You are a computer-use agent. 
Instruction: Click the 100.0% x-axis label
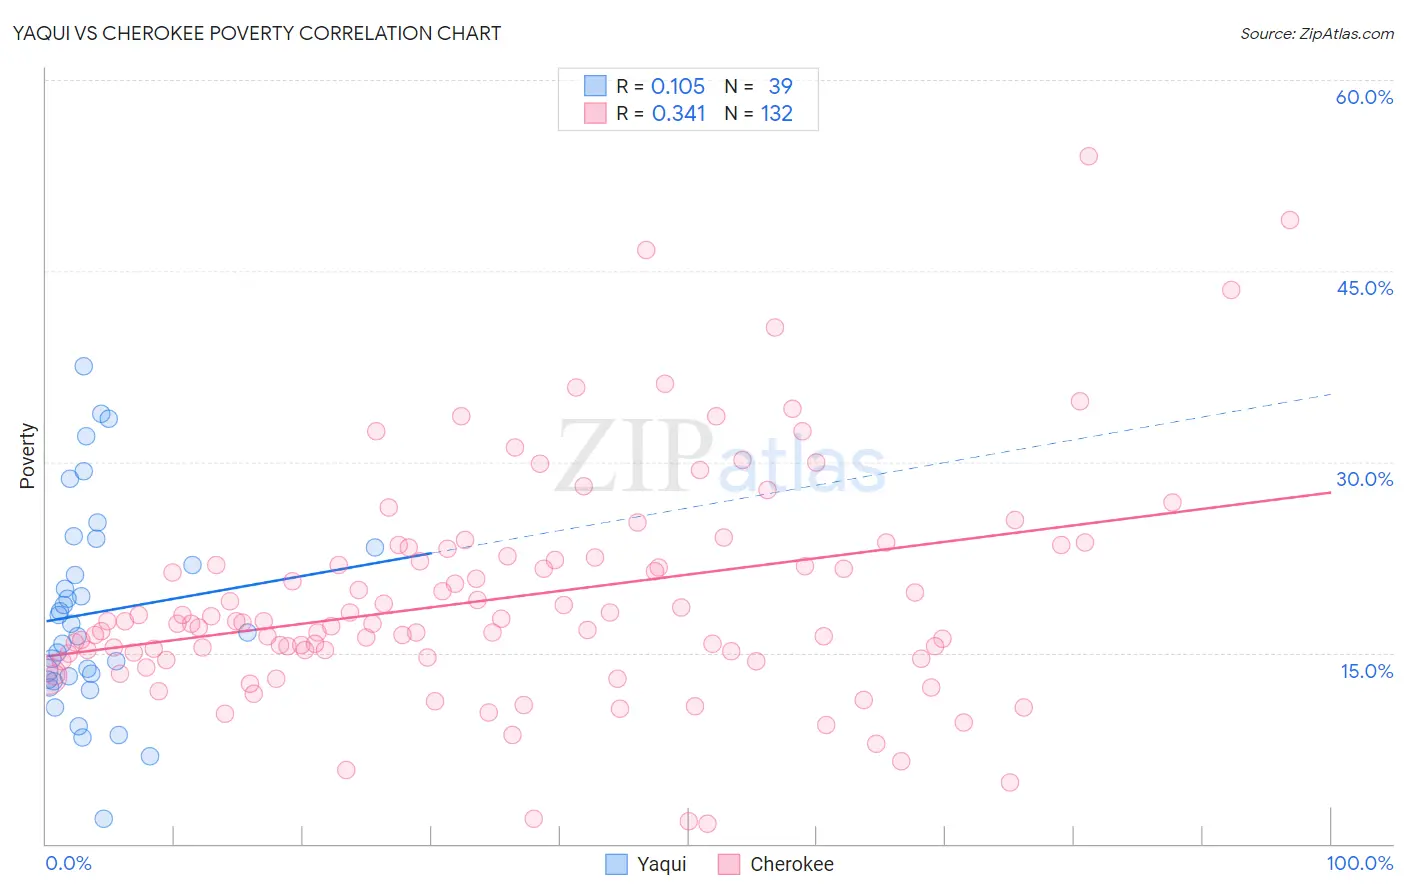[1360, 863]
